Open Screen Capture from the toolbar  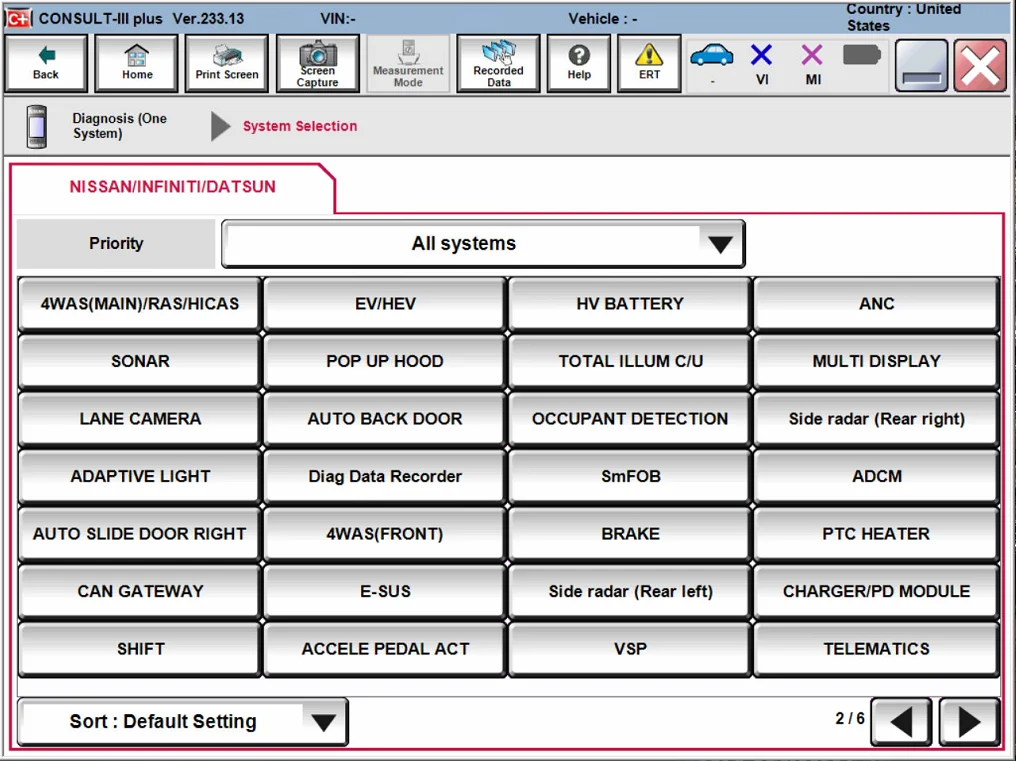317,62
